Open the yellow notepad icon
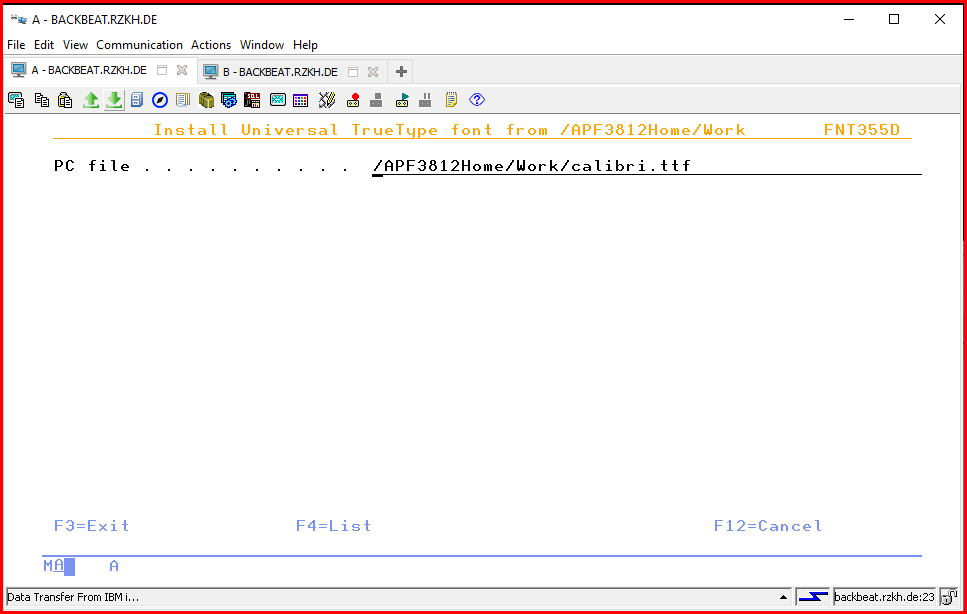 [x=451, y=100]
